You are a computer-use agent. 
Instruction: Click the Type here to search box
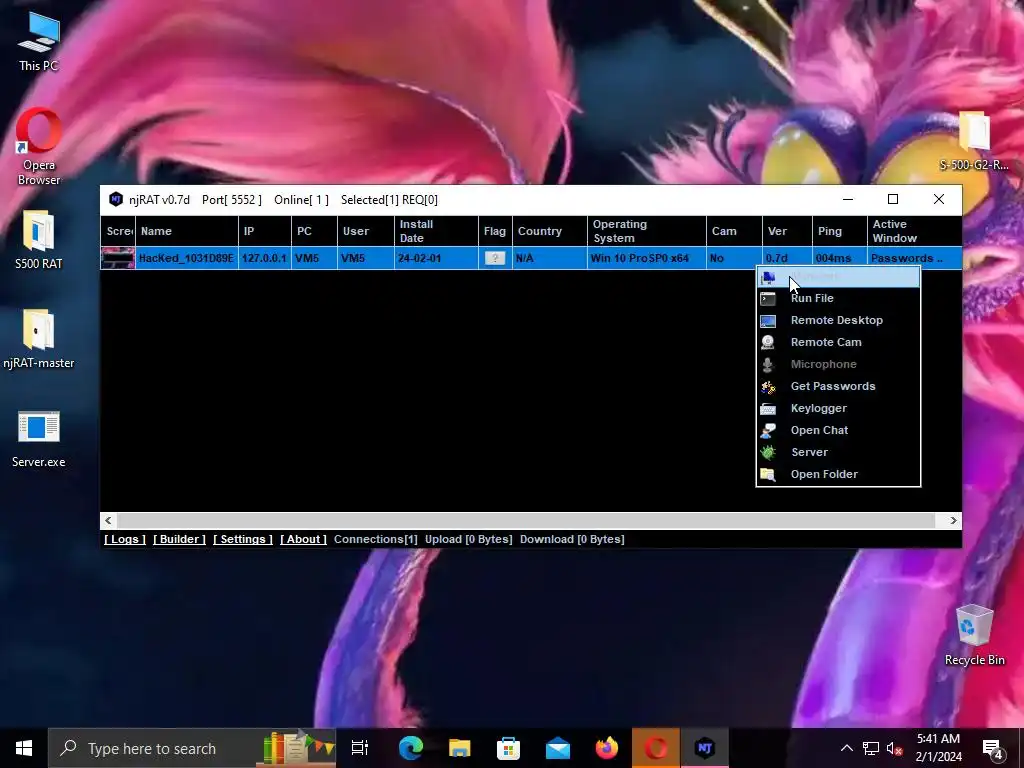pos(192,748)
